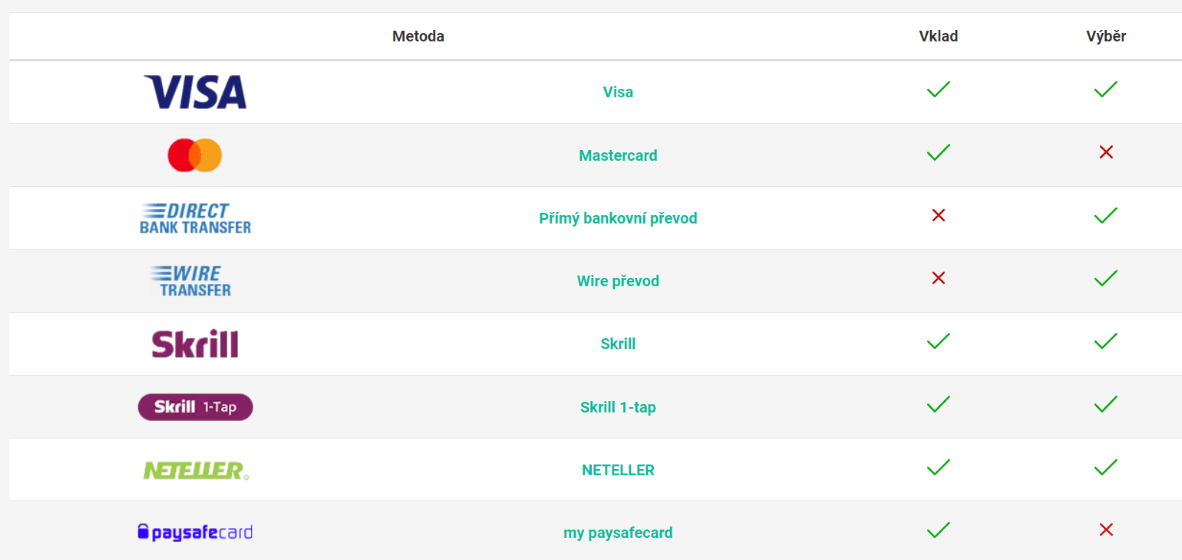Open the my paysafecard link
1182x560 pixels.
click(618, 533)
